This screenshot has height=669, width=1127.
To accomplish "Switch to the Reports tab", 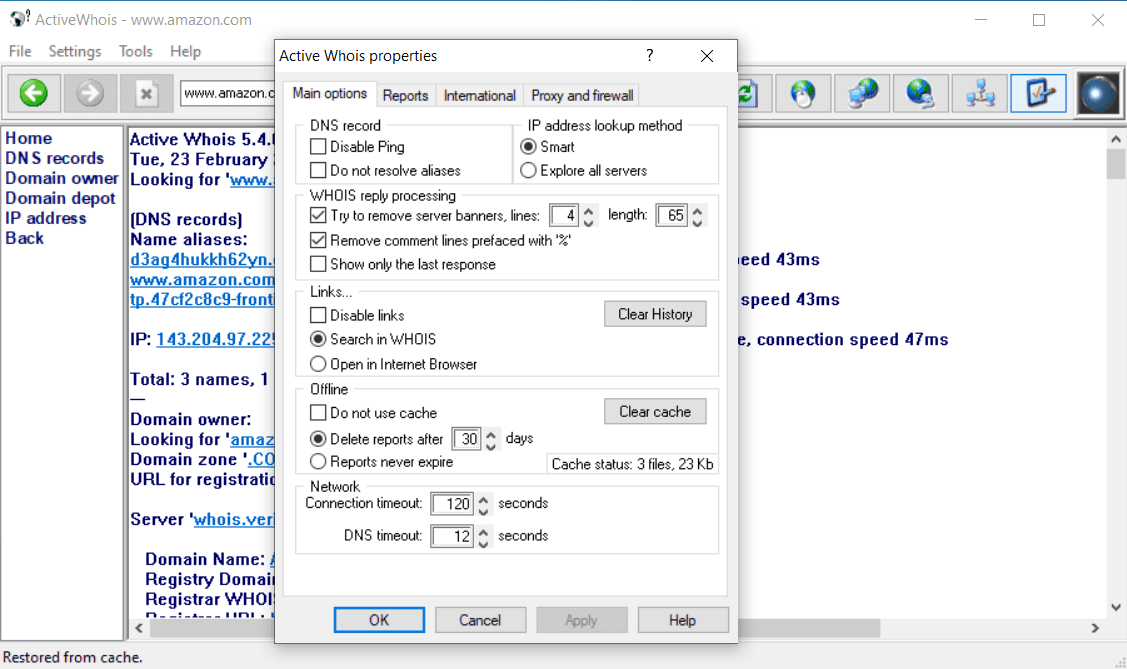I will tap(405, 96).
